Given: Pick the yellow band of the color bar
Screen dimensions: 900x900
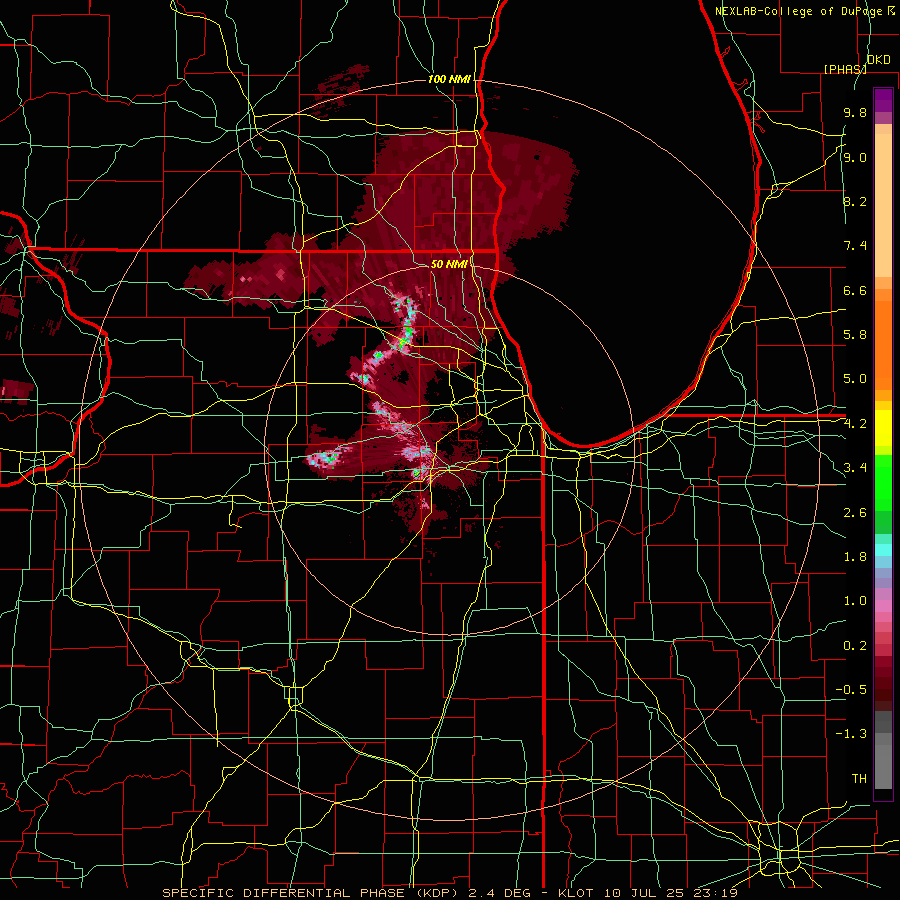Looking at the screenshot, I should (883, 428).
